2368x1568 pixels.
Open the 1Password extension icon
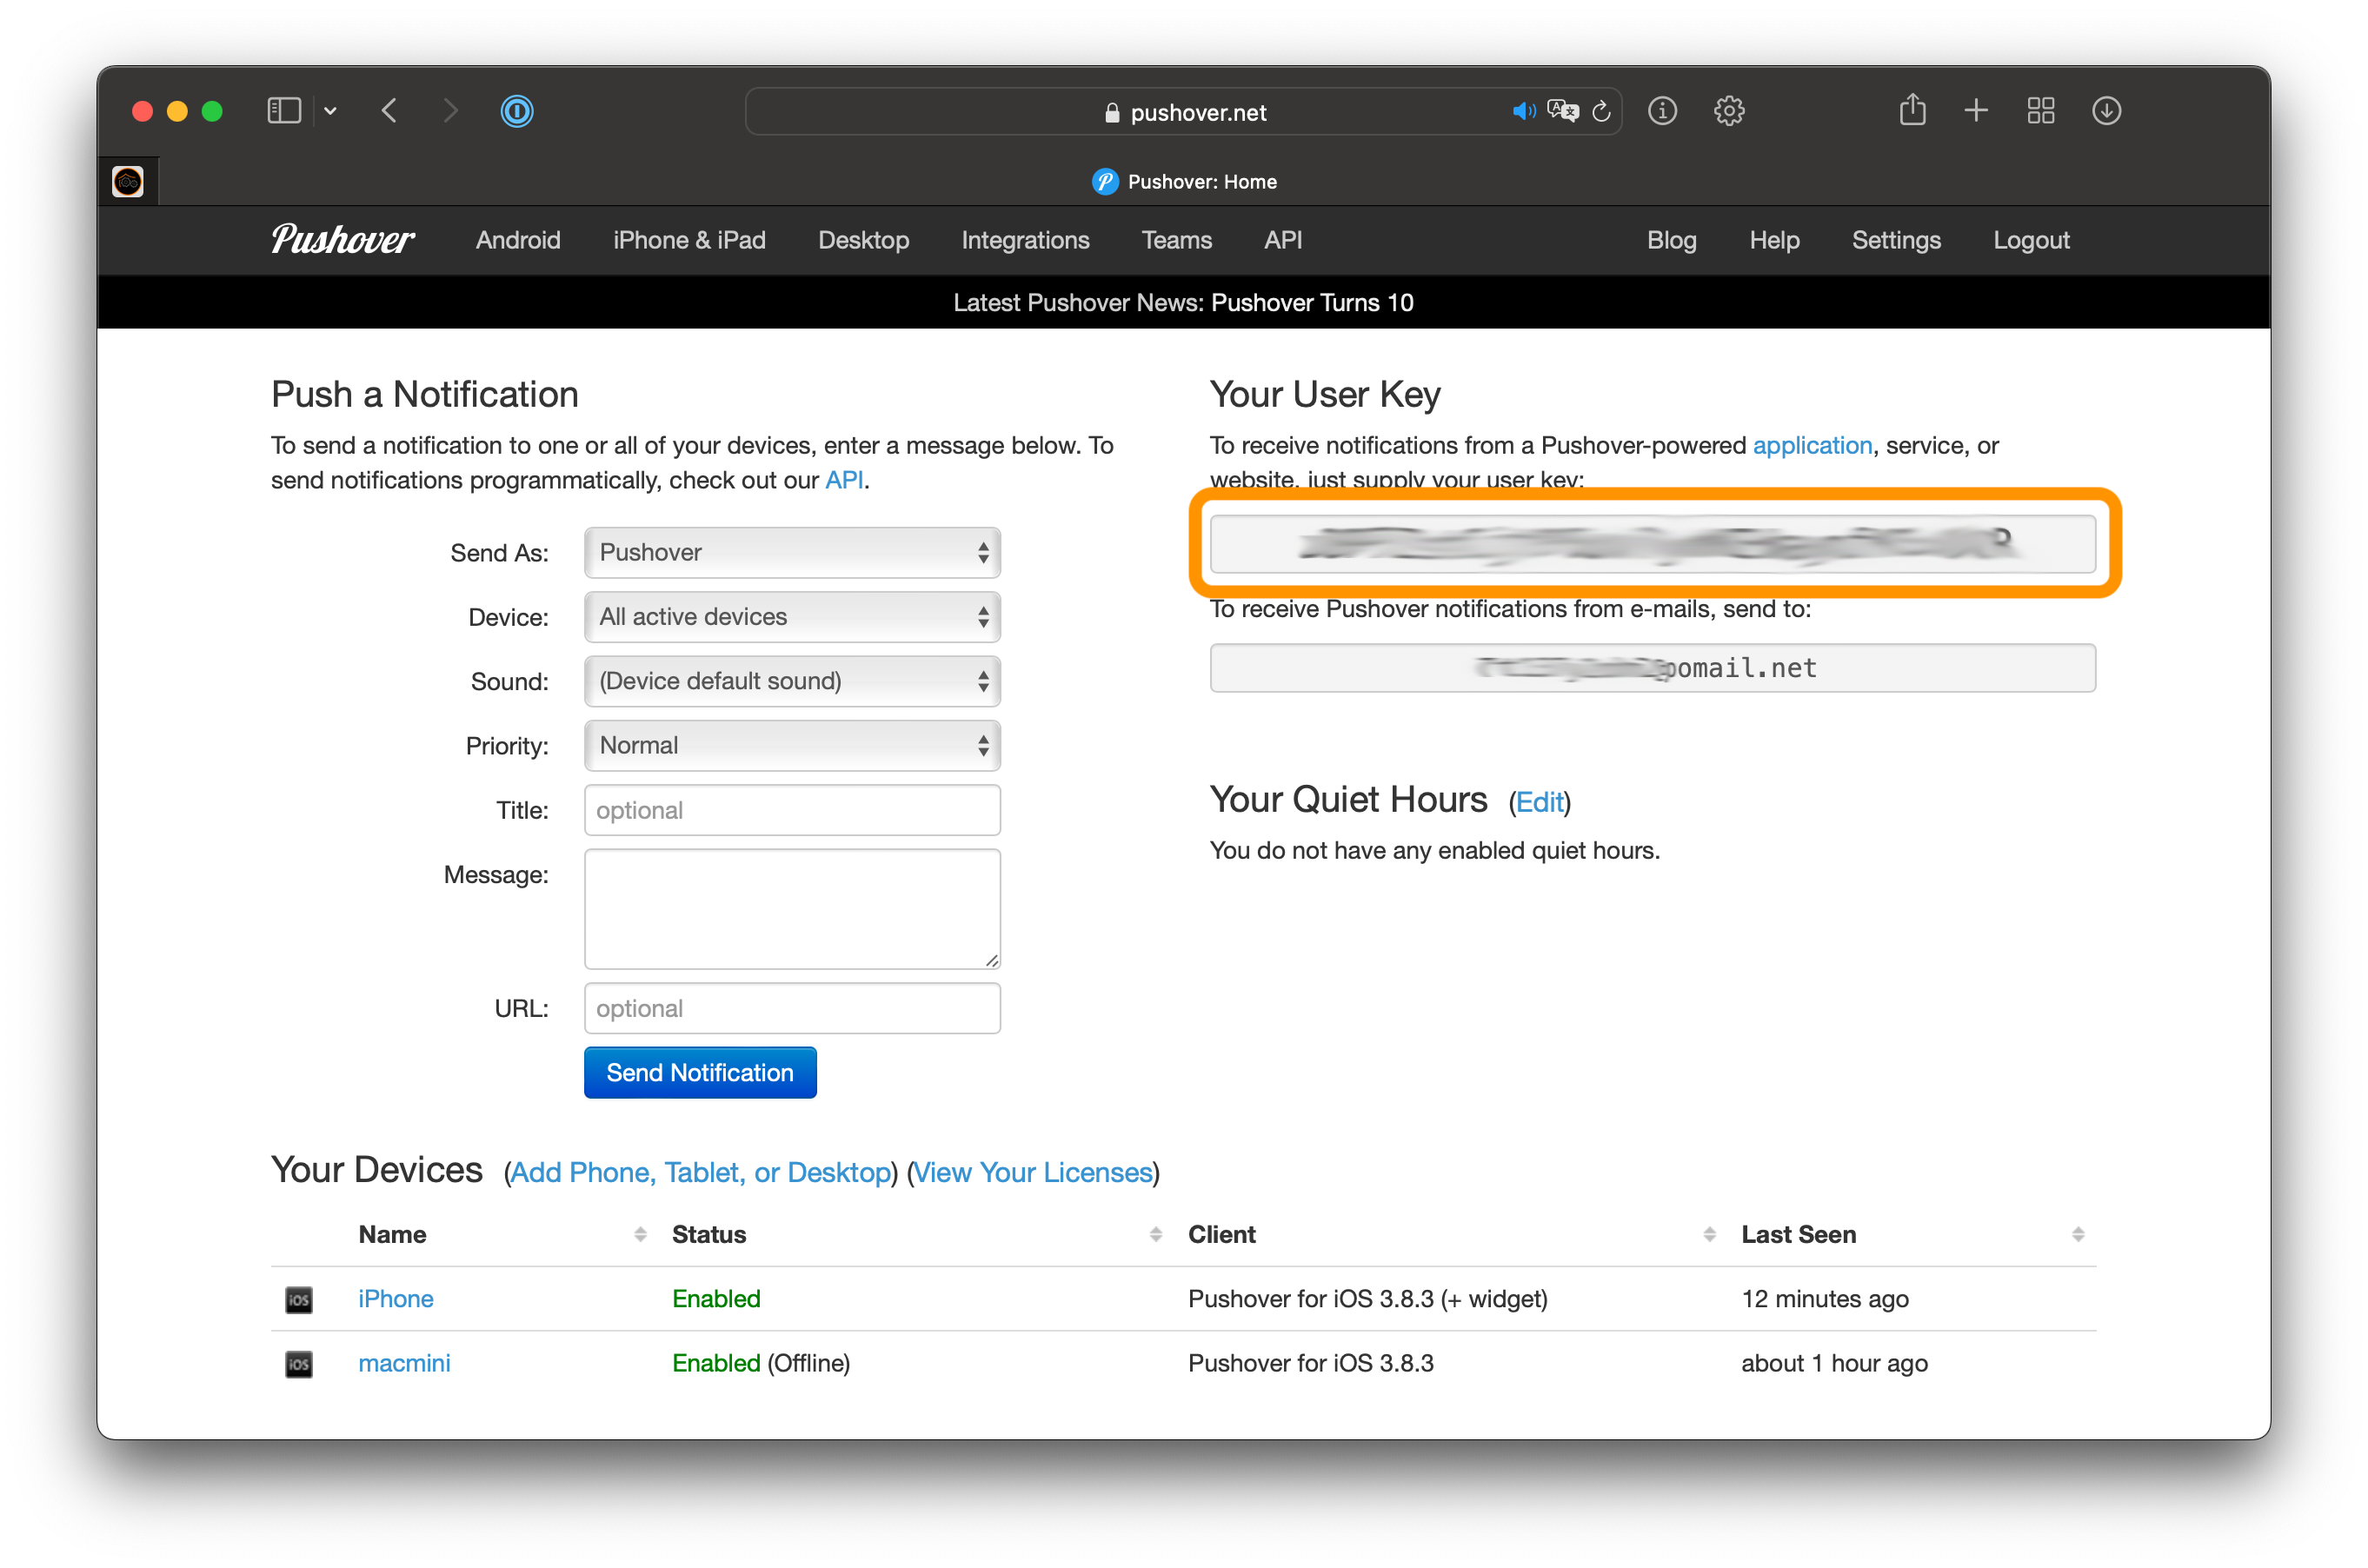click(x=516, y=111)
